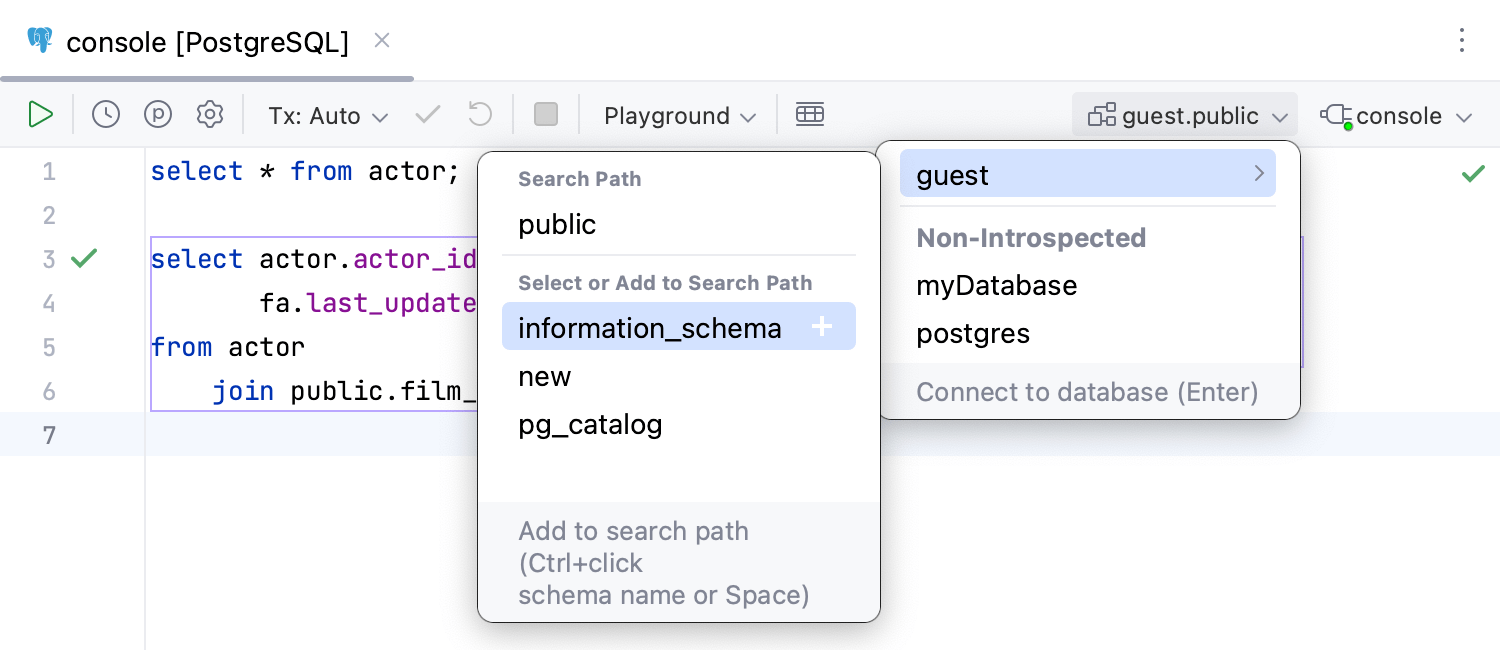
Task: Open the Tx: Auto transaction mode dropdown
Action: [x=327, y=114]
